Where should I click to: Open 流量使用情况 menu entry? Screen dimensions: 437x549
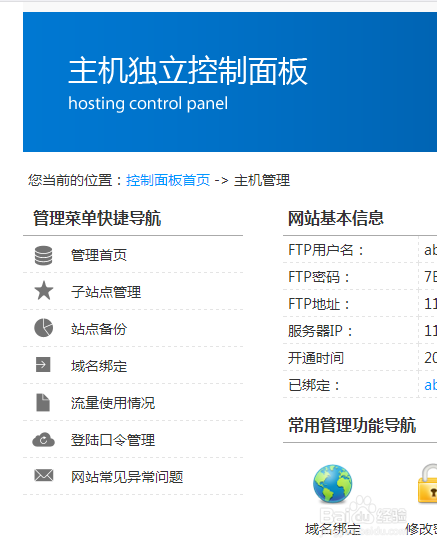pos(113,403)
